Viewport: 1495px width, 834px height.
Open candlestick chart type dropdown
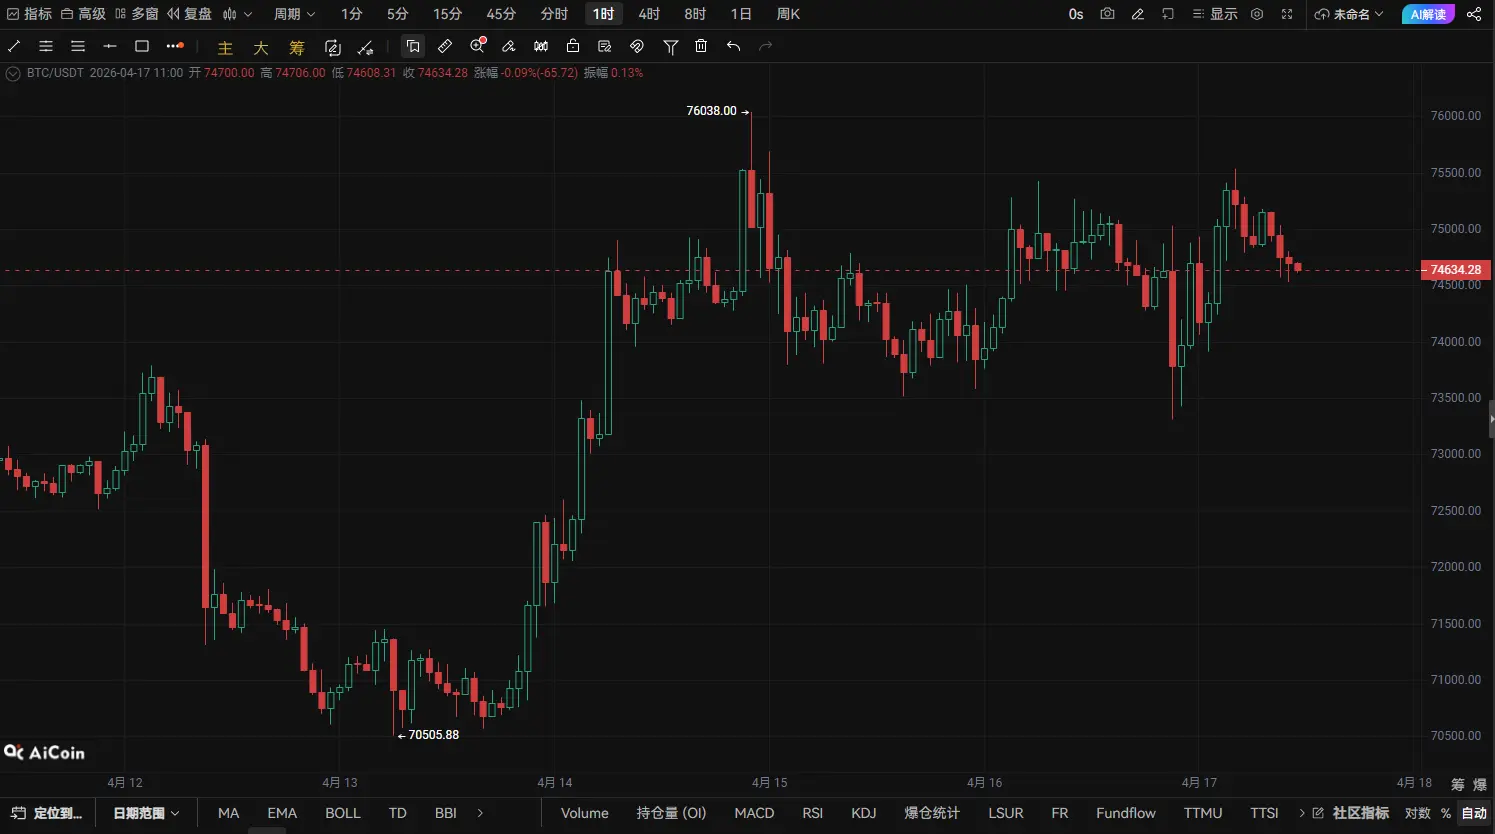[237, 14]
